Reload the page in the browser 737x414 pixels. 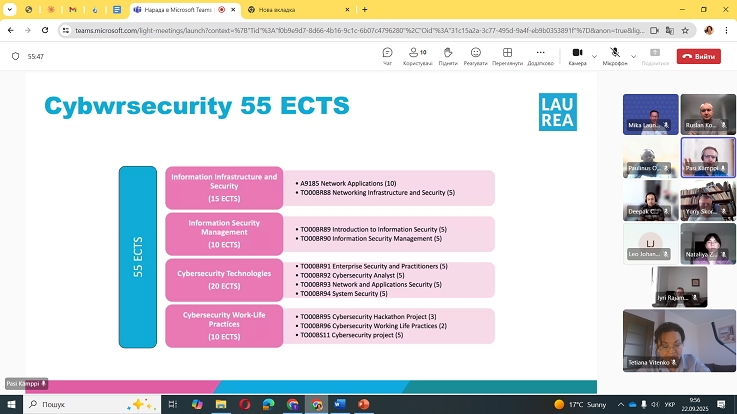click(43, 30)
